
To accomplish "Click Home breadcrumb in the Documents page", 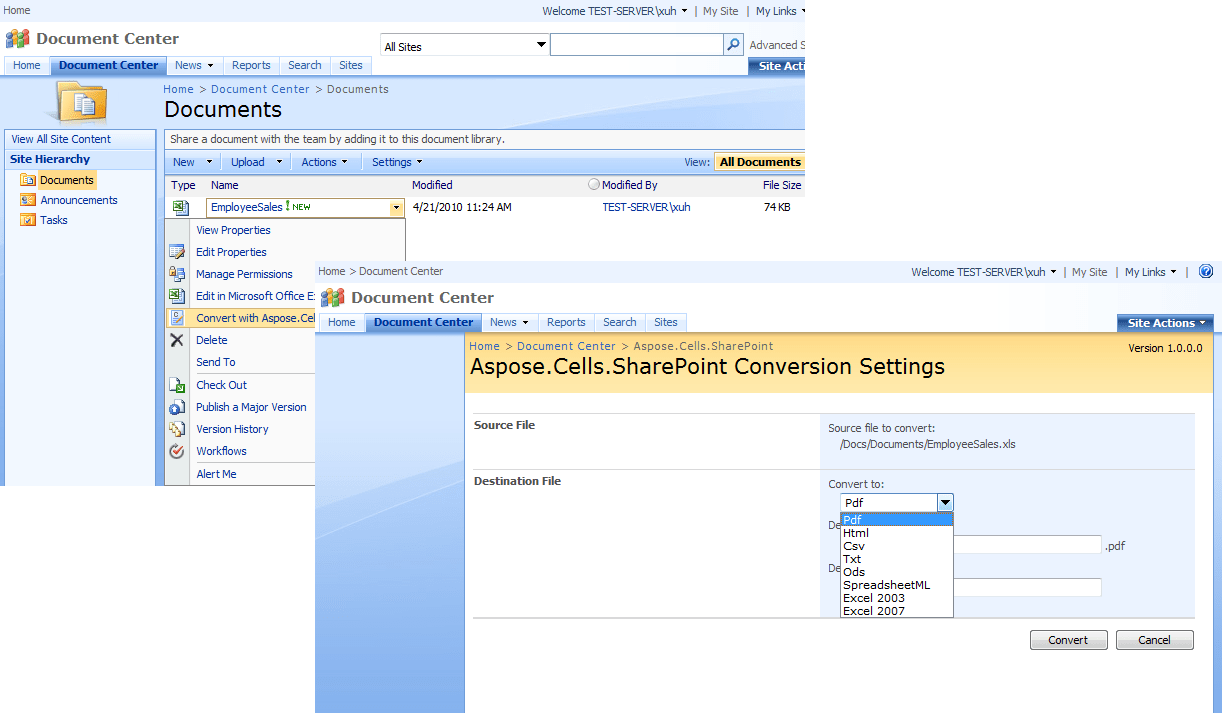I will (x=179, y=89).
